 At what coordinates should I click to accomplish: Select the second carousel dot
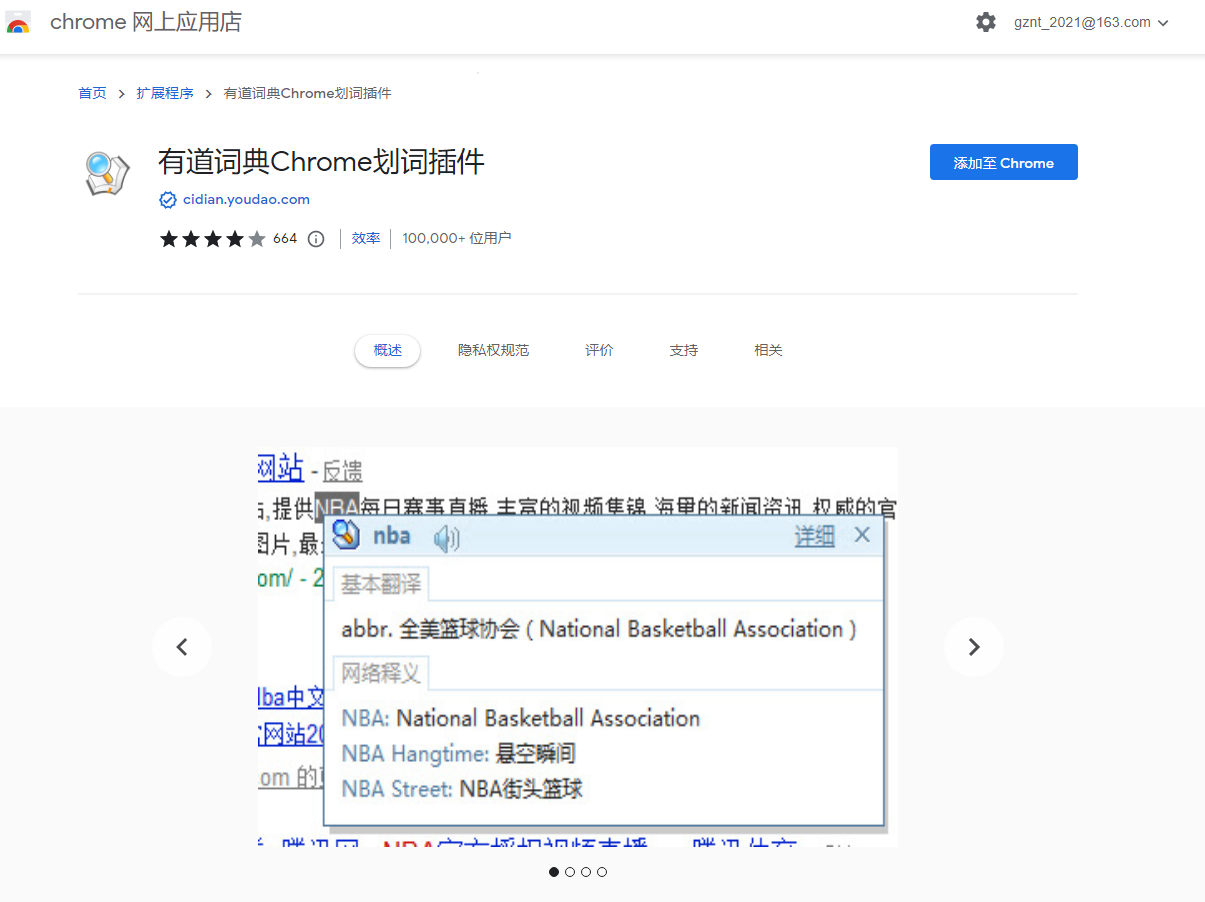(x=570, y=872)
